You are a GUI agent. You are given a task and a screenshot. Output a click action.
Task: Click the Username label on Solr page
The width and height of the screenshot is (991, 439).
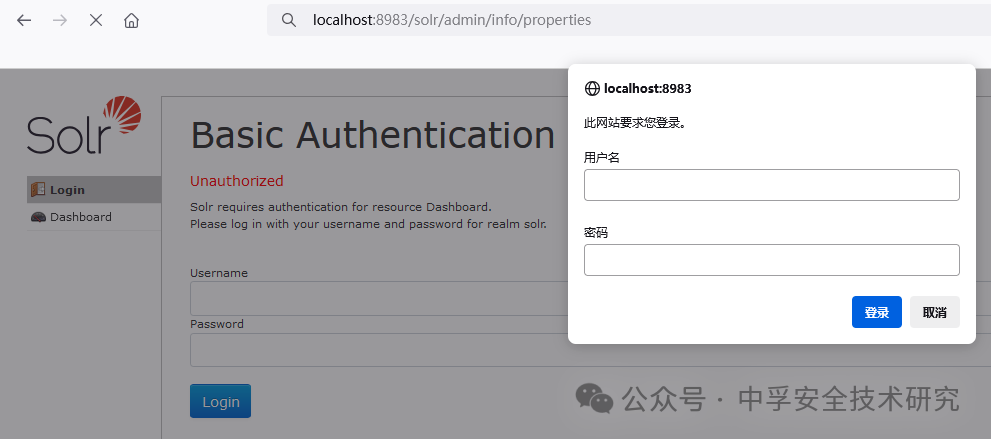(x=219, y=273)
